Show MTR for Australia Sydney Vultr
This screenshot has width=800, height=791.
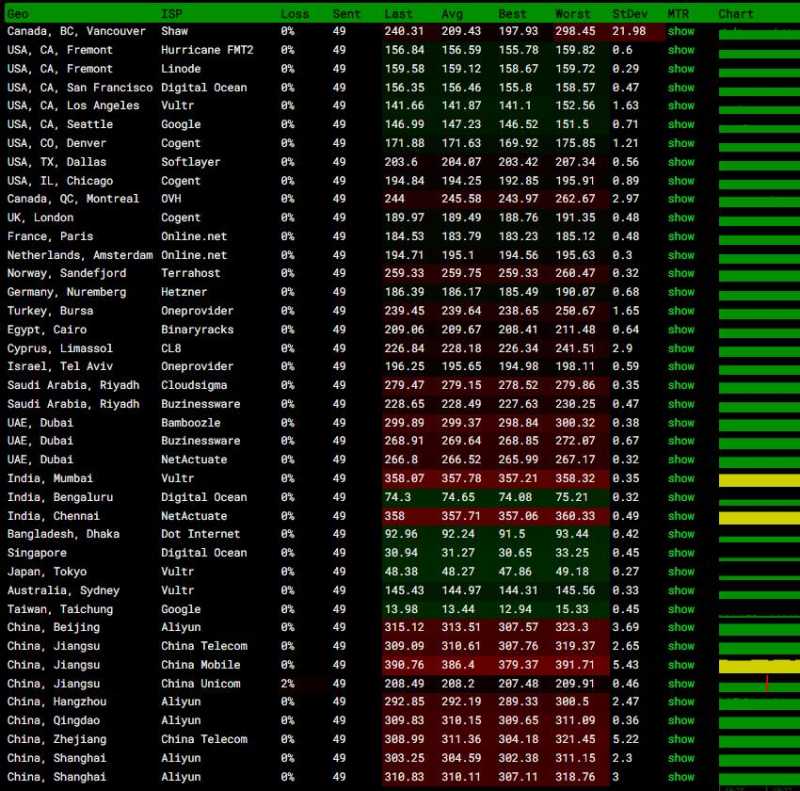point(681,590)
